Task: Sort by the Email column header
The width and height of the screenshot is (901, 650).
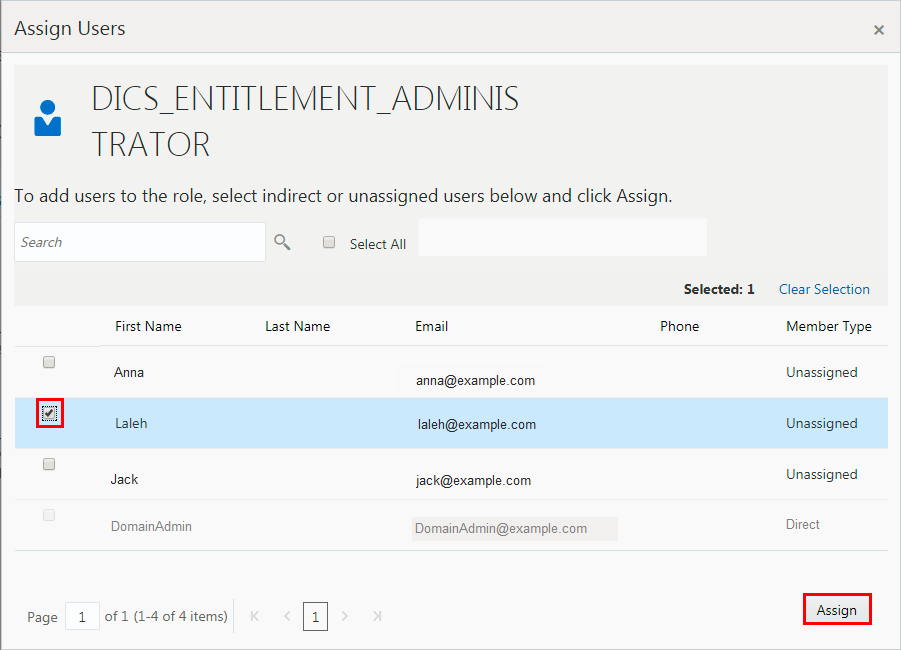Action: tap(431, 326)
